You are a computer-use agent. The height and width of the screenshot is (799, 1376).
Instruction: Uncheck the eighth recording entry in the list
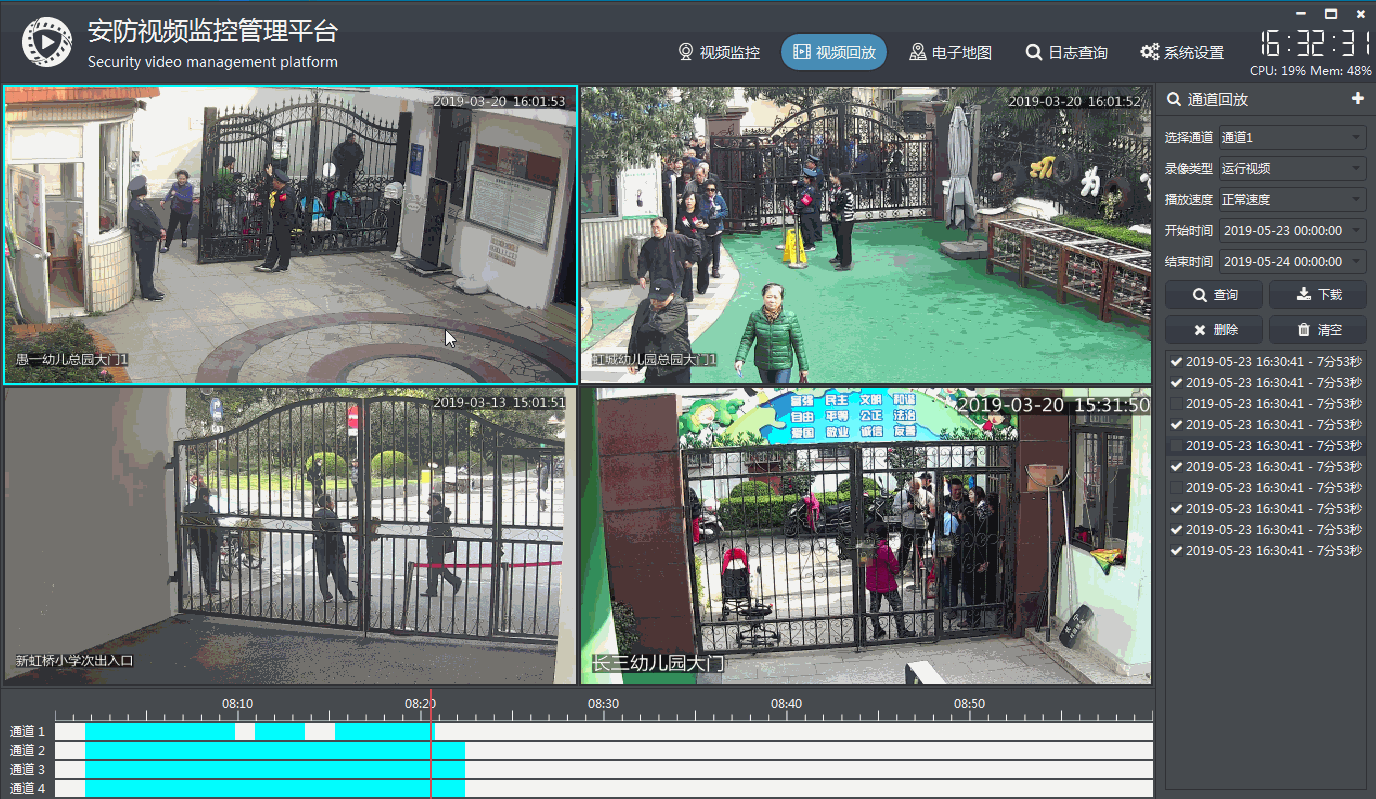pos(1176,508)
